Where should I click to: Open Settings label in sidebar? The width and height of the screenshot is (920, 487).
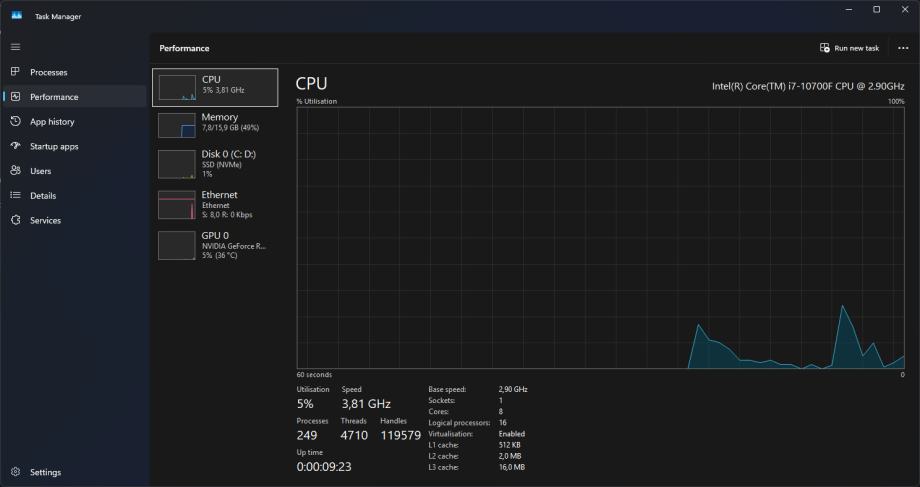pos(45,472)
